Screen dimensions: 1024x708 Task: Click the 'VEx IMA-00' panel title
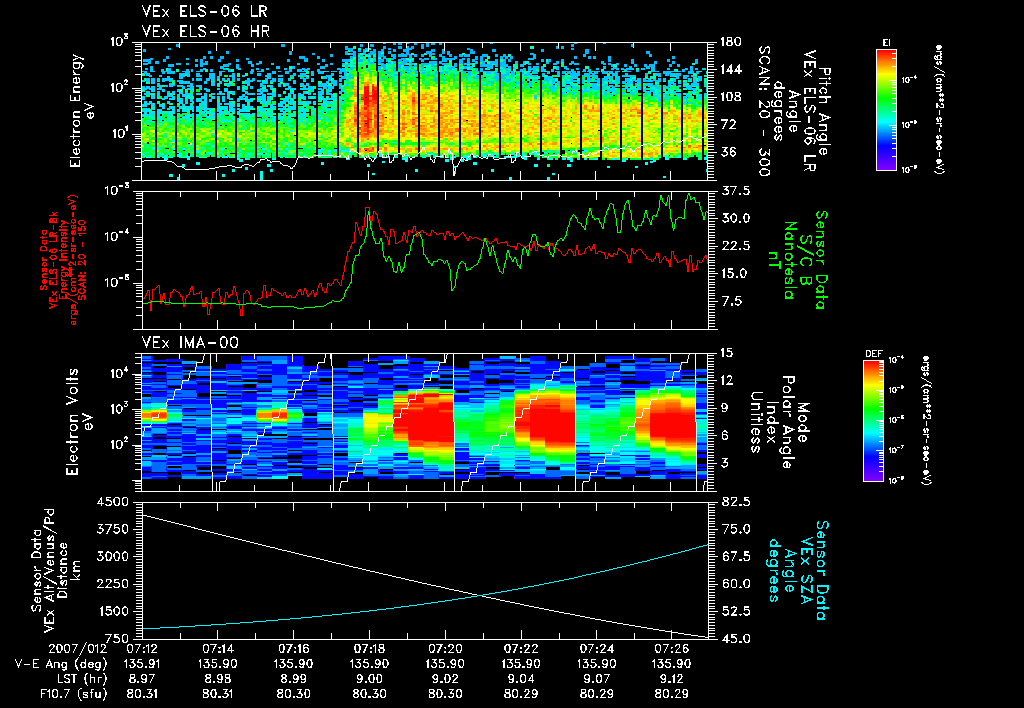point(190,342)
